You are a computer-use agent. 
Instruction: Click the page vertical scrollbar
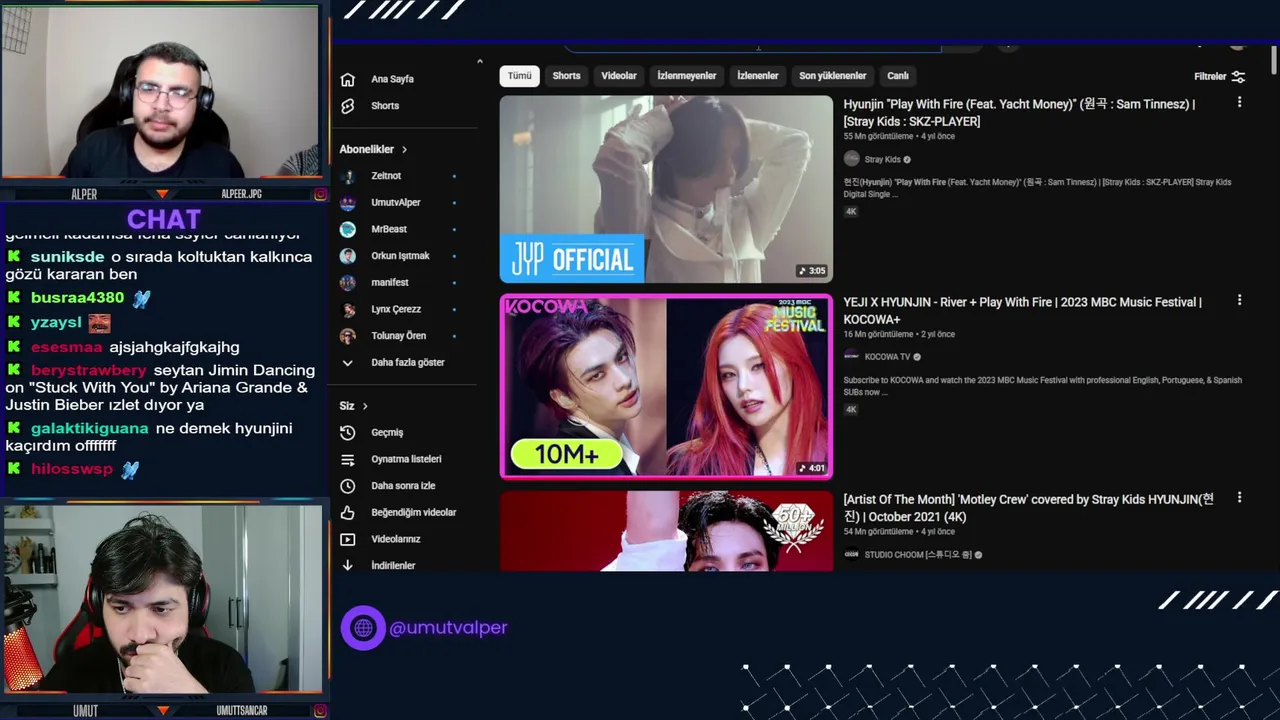pyautogui.click(x=1274, y=60)
